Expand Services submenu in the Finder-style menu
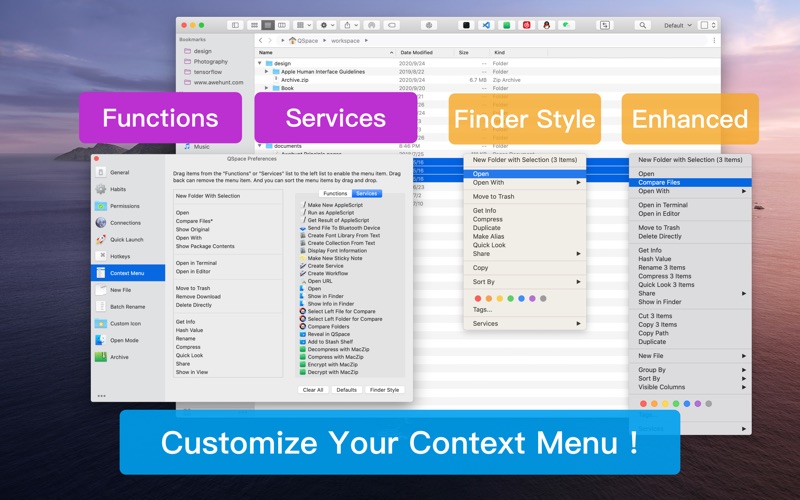Image resolution: width=800 pixels, height=500 pixels. [x=524, y=323]
